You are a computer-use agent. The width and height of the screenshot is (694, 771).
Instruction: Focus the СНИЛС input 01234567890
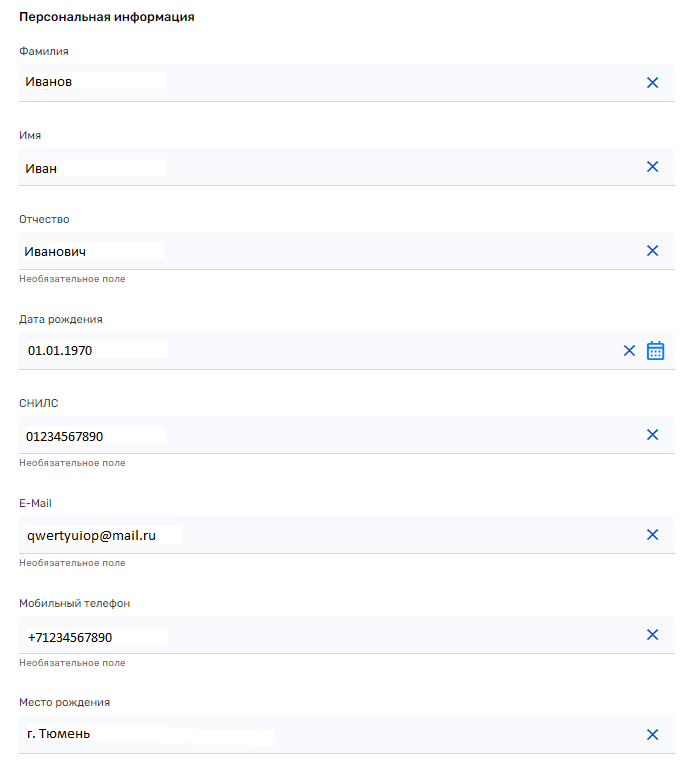point(300,436)
